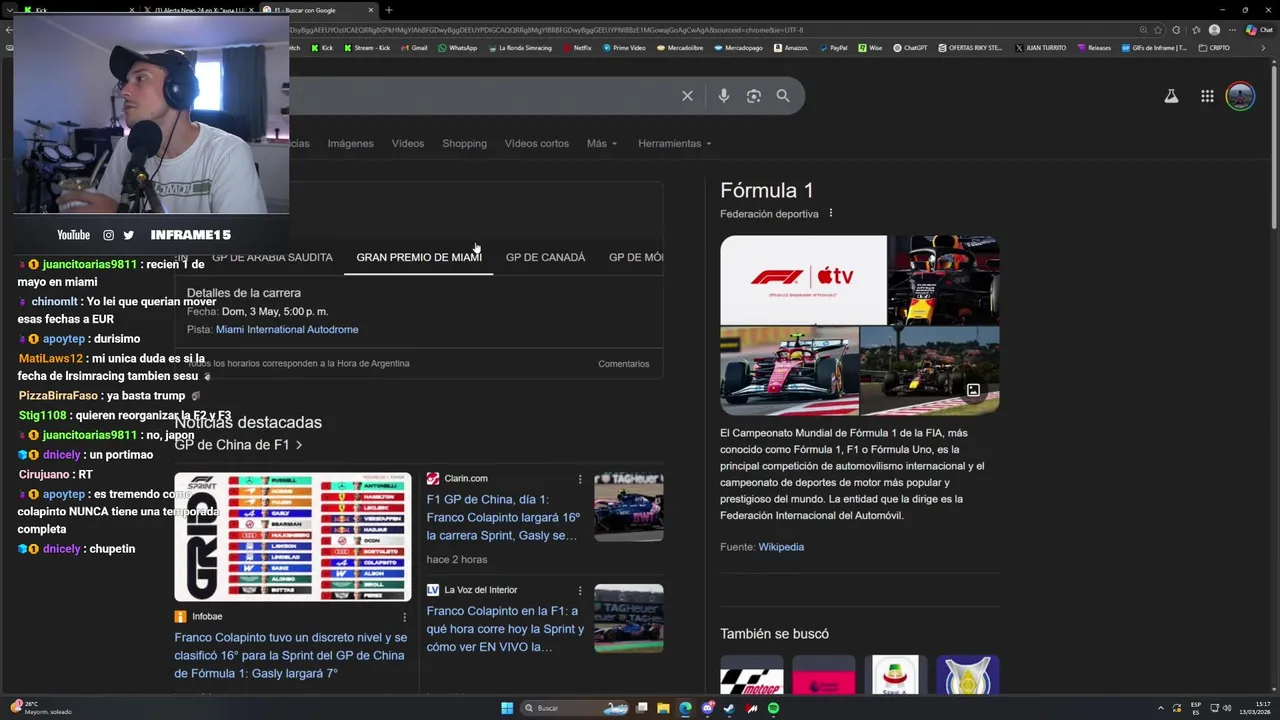Open the overlay's Instagram icon
This screenshot has height=720, width=1280.
point(108,235)
